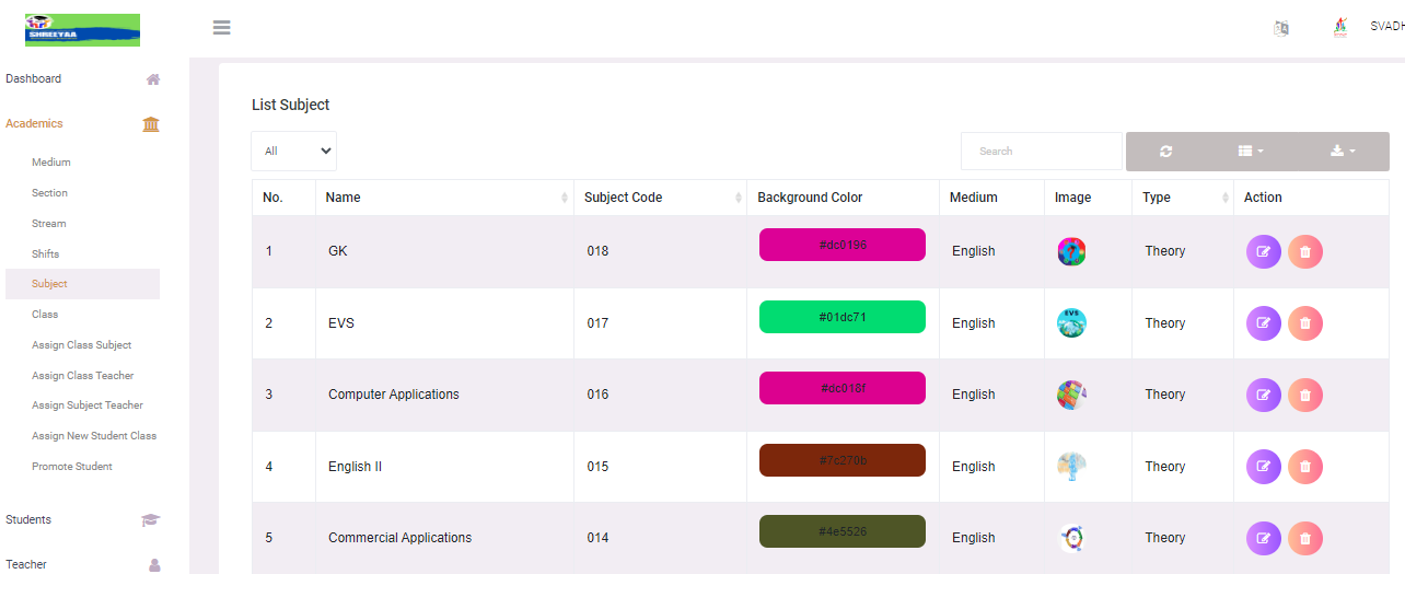Screen dimensions: 1414x599
Task: Edit the Computer Applications subject
Action: pyautogui.click(x=1263, y=395)
